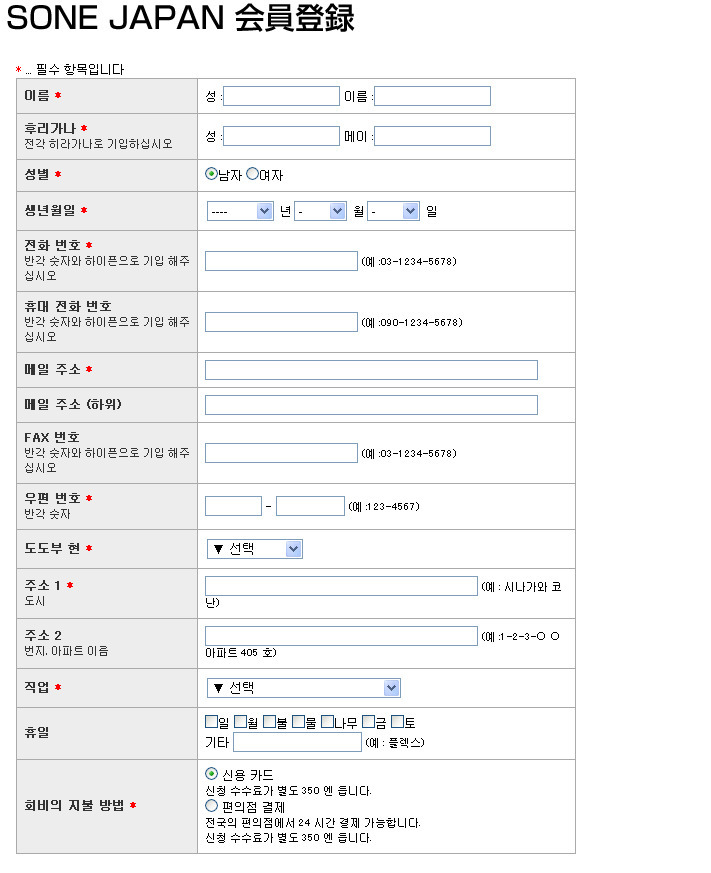Image resolution: width=711 pixels, height=873 pixels.
Task: Click the 이름 row 성 input field
Action: tap(281, 96)
